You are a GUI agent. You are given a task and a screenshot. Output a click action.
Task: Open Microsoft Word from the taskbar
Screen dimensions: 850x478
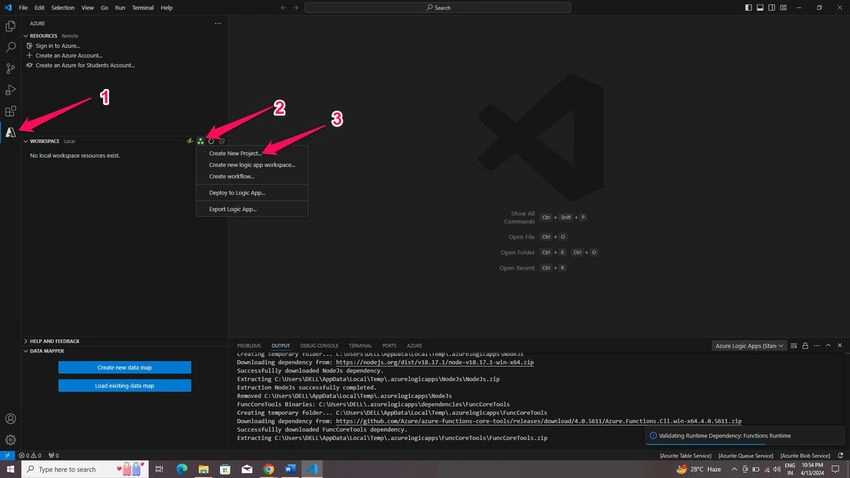pos(290,469)
